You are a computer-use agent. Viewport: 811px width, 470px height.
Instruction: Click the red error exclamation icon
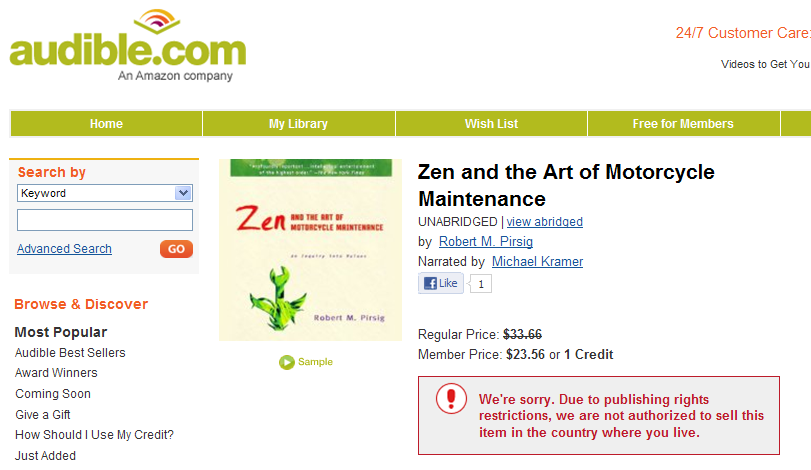[x=451, y=398]
